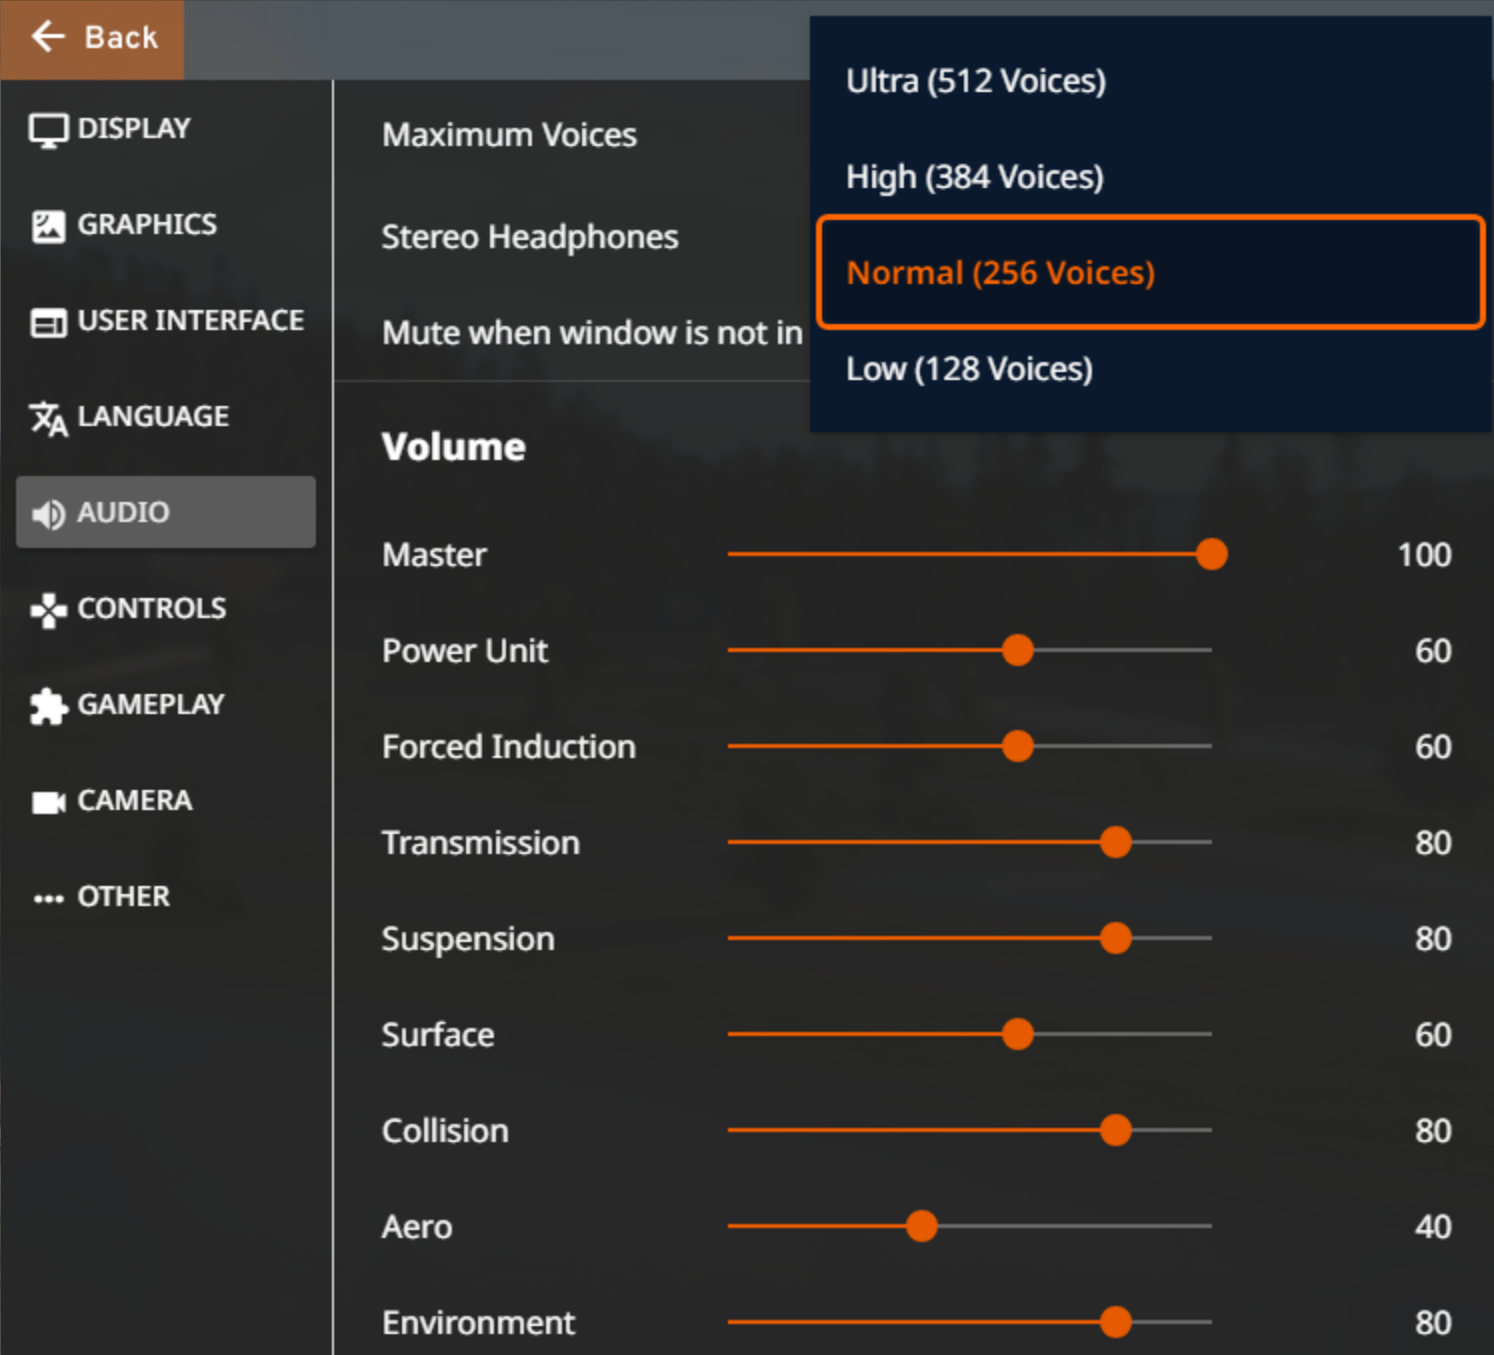Open Camera settings via camera icon
The image size is (1494, 1355).
(48, 802)
